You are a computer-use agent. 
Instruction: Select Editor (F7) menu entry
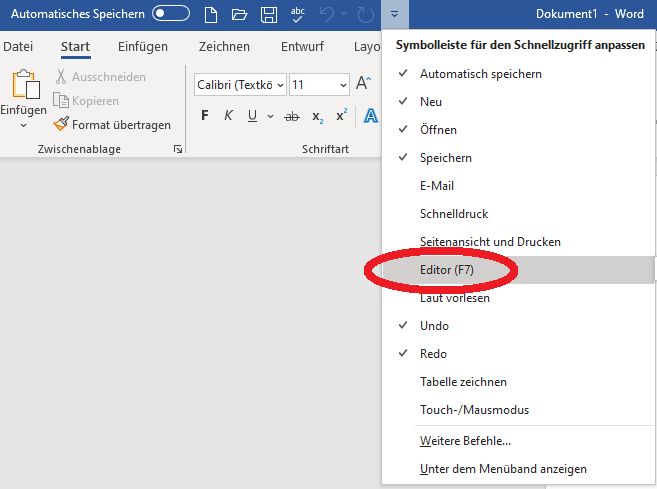coord(518,270)
